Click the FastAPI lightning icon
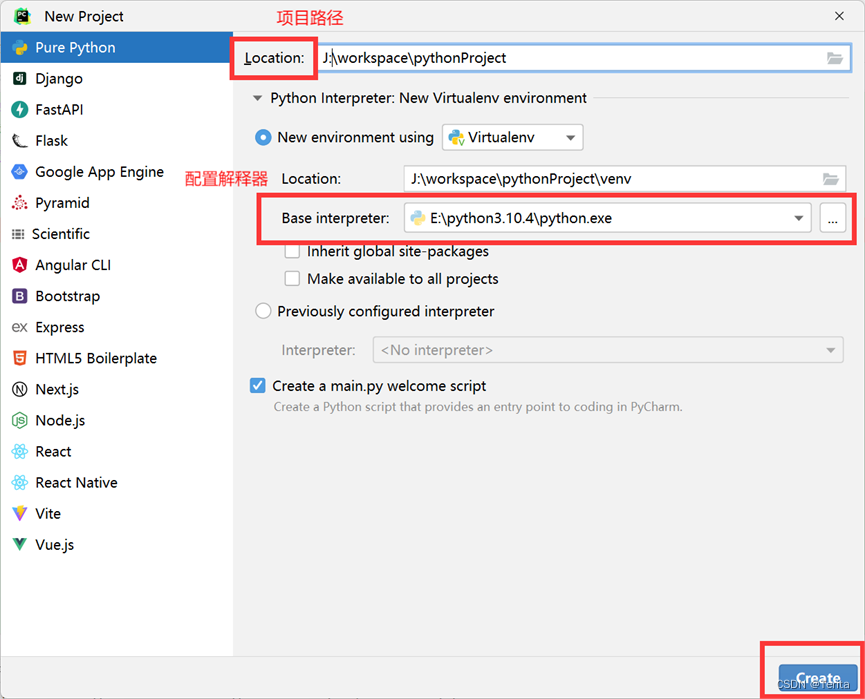This screenshot has height=699, width=865. tap(20, 109)
